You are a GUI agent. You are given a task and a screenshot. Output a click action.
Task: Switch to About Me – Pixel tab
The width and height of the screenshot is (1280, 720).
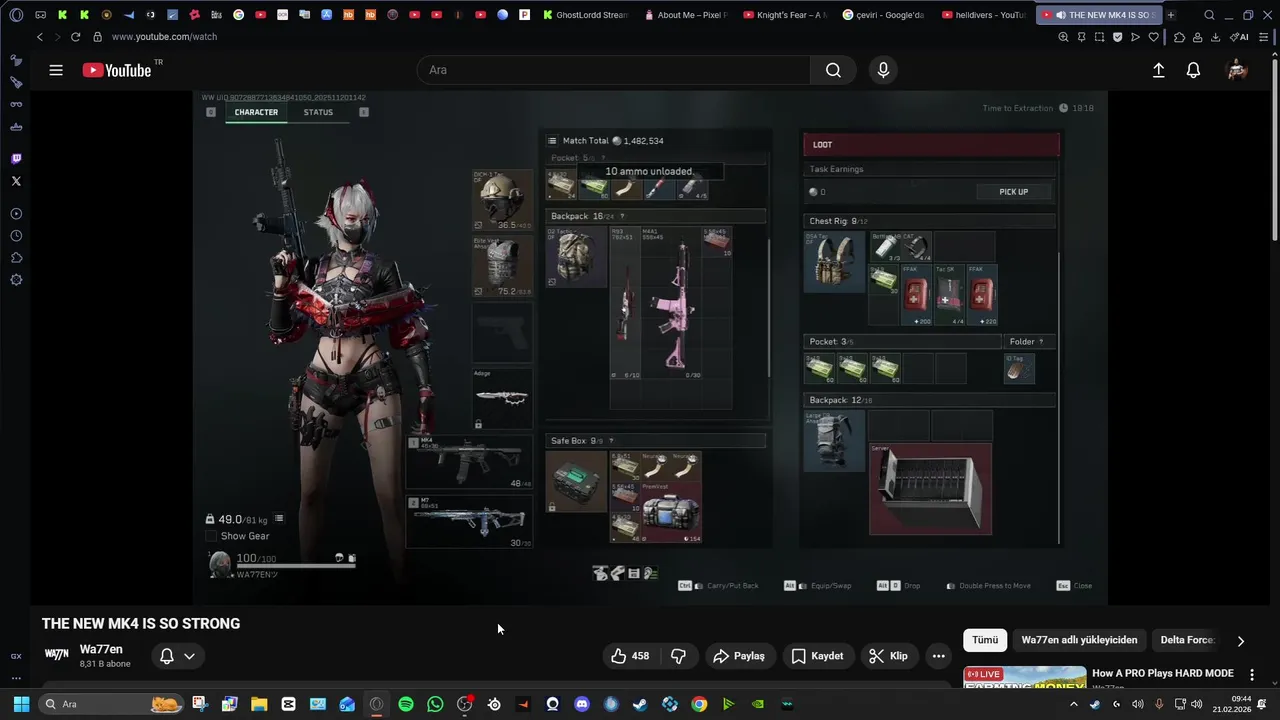click(x=686, y=15)
